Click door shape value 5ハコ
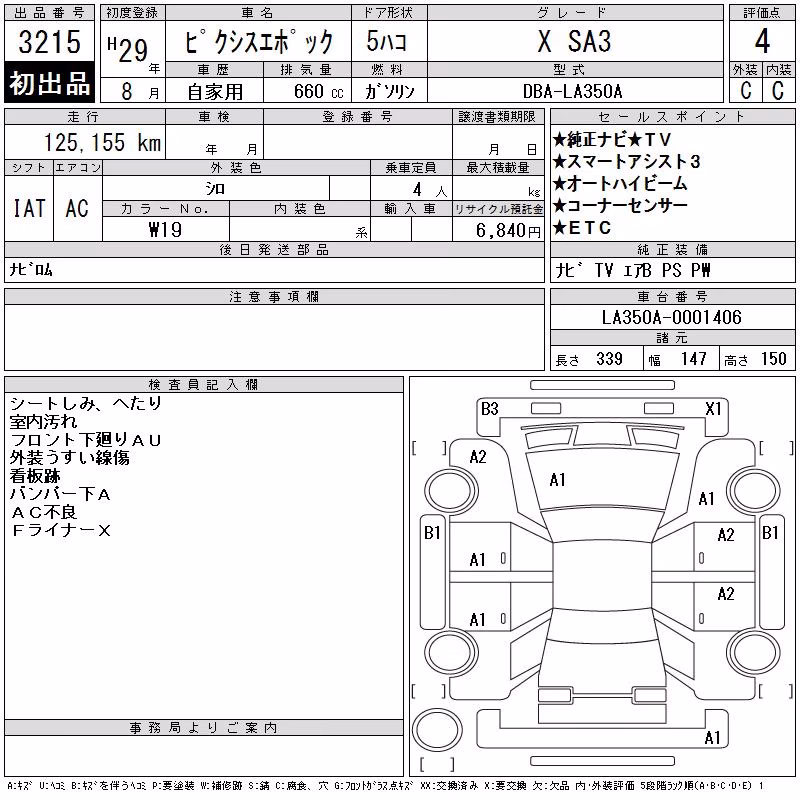Image resolution: width=800 pixels, height=800 pixels. tap(386, 41)
